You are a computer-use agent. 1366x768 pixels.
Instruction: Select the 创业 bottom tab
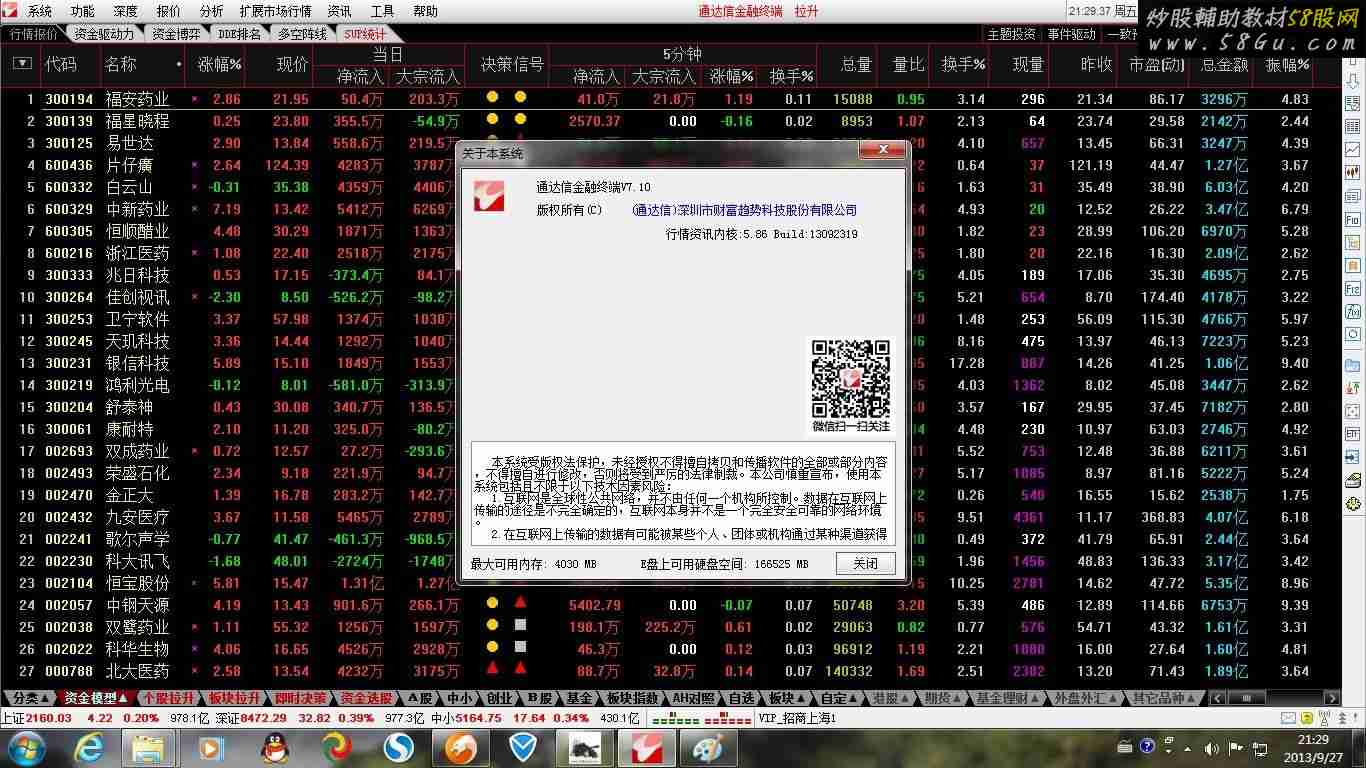499,698
